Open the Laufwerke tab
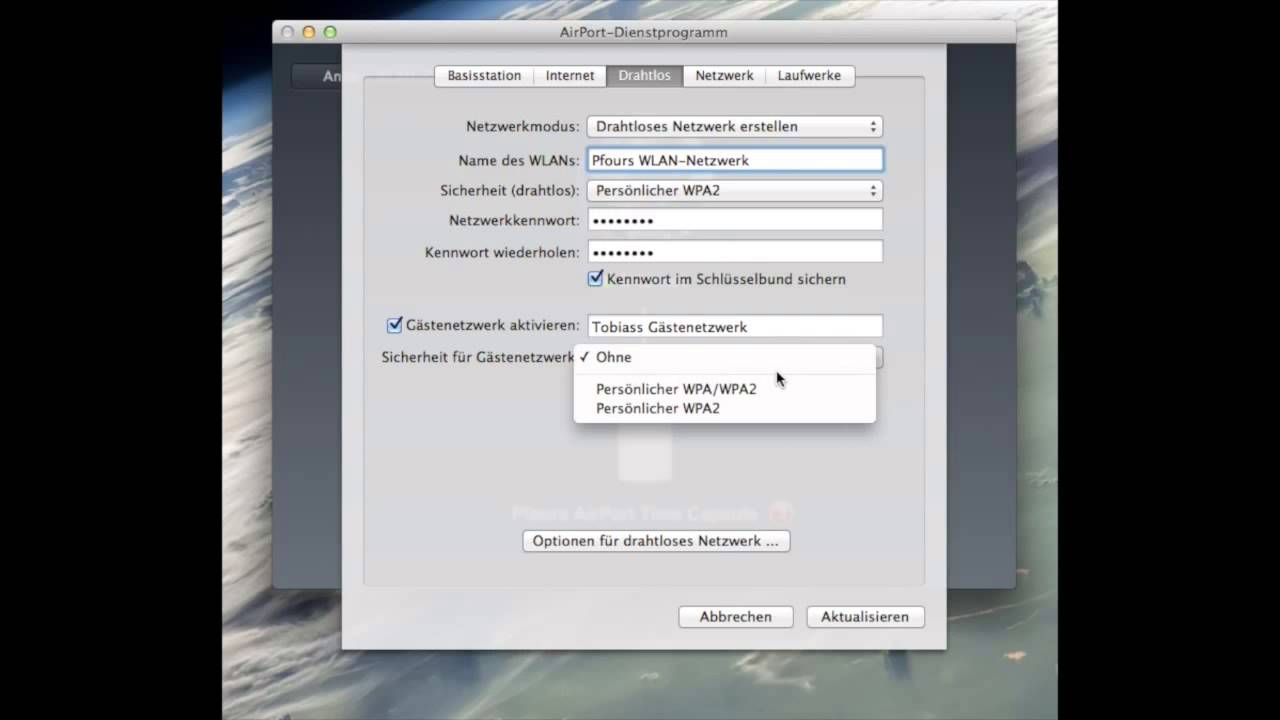The width and height of the screenshot is (1280, 720). [x=809, y=76]
